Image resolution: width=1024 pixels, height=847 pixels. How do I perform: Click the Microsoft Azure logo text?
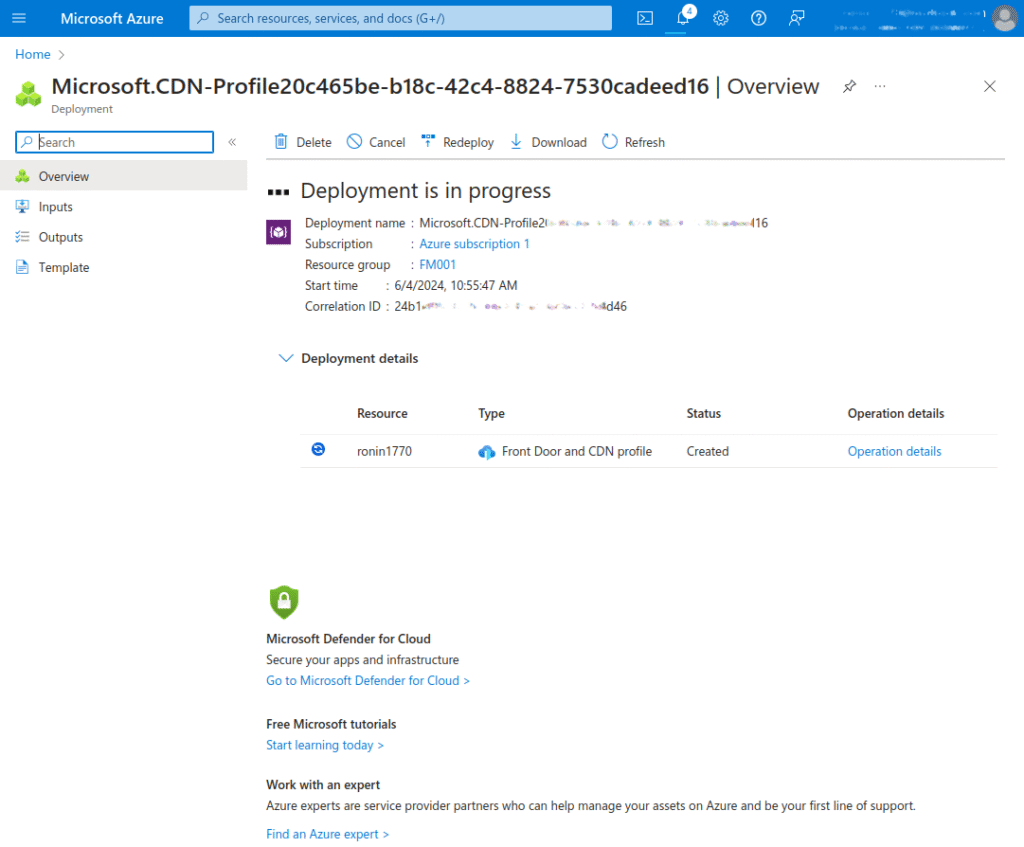click(x=112, y=18)
